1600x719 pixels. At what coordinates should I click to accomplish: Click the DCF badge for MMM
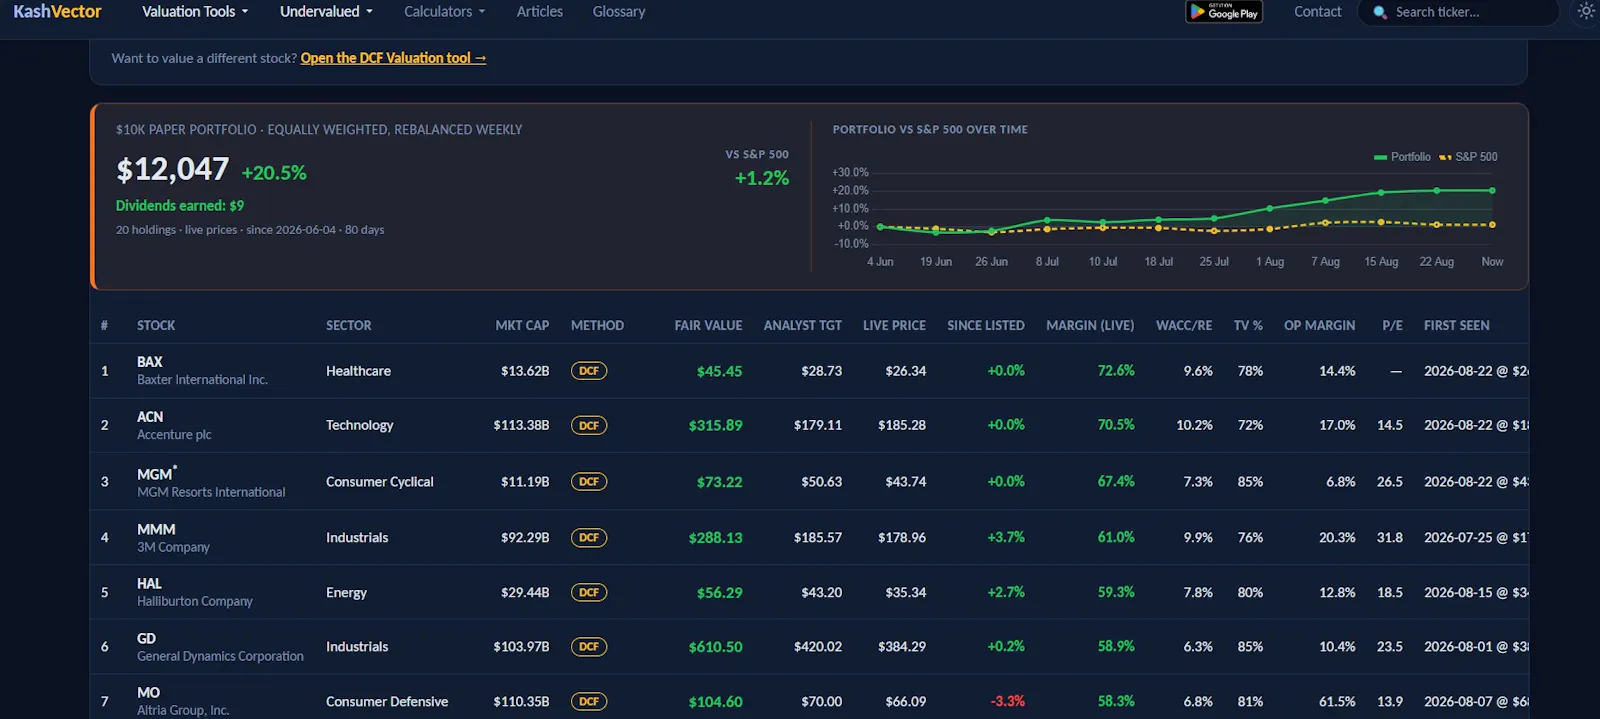coord(589,538)
